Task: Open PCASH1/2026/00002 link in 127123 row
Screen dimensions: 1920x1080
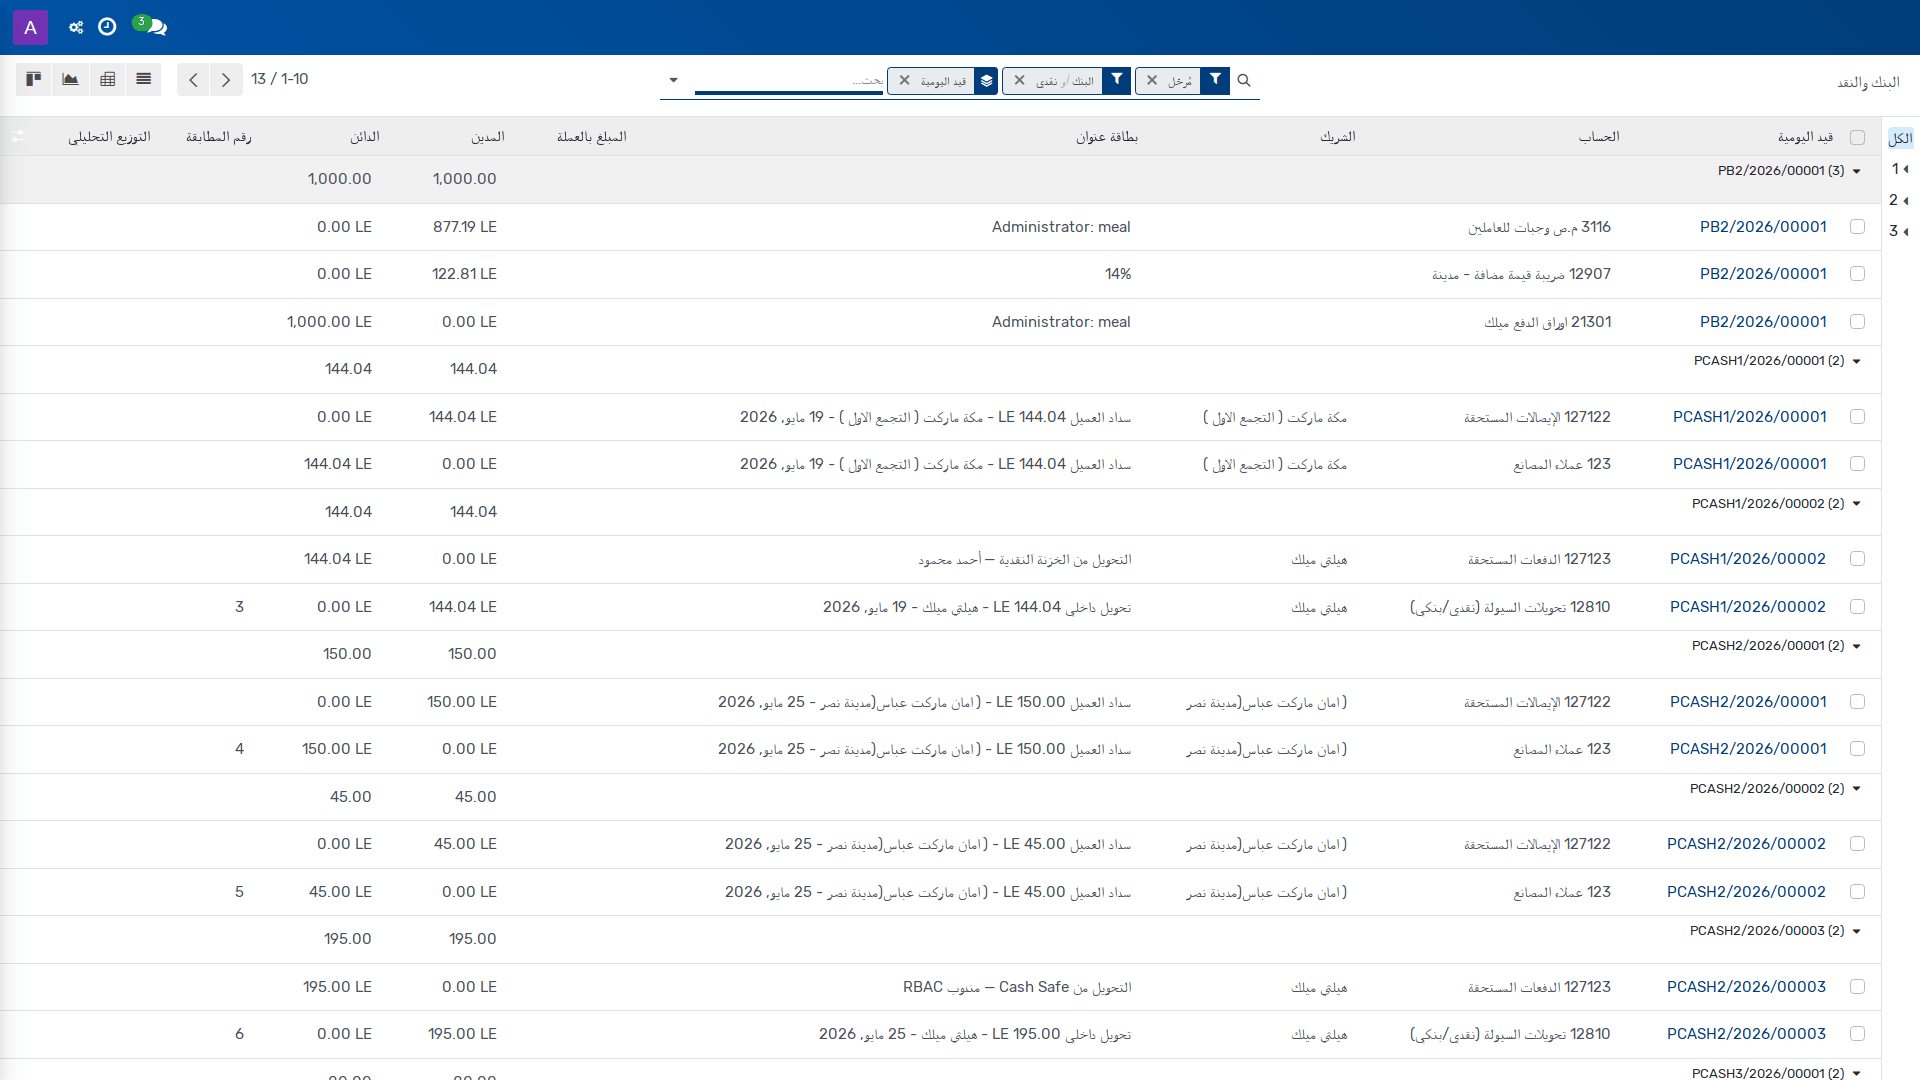Action: tap(1748, 559)
